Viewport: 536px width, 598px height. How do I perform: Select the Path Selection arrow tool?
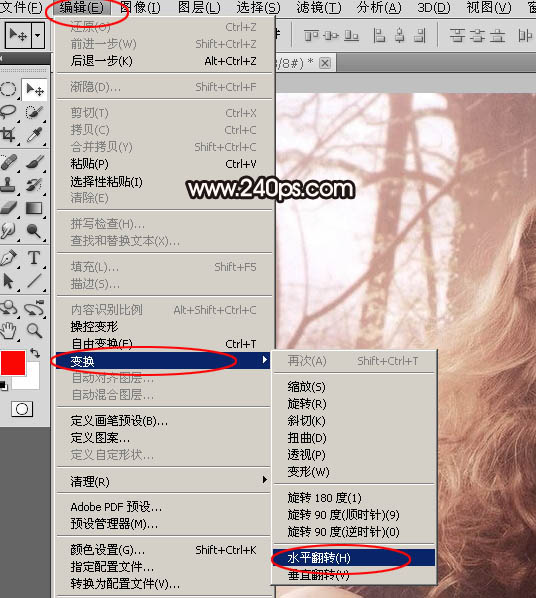(8, 281)
